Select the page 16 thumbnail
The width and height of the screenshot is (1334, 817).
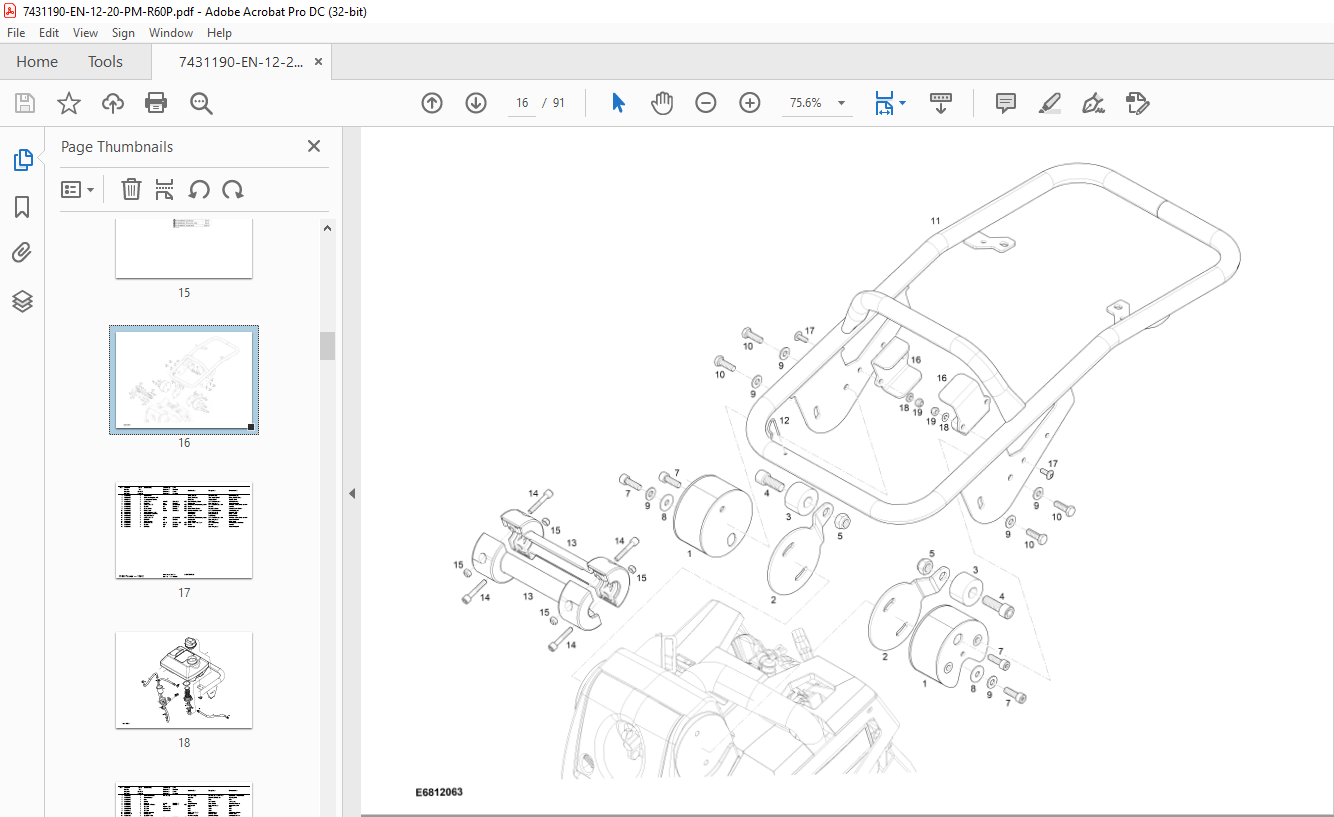(184, 380)
